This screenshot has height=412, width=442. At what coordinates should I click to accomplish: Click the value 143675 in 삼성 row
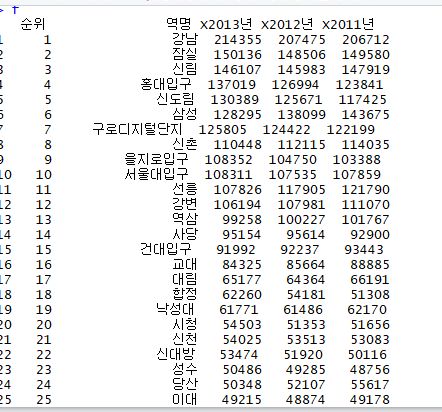[x=366, y=115]
